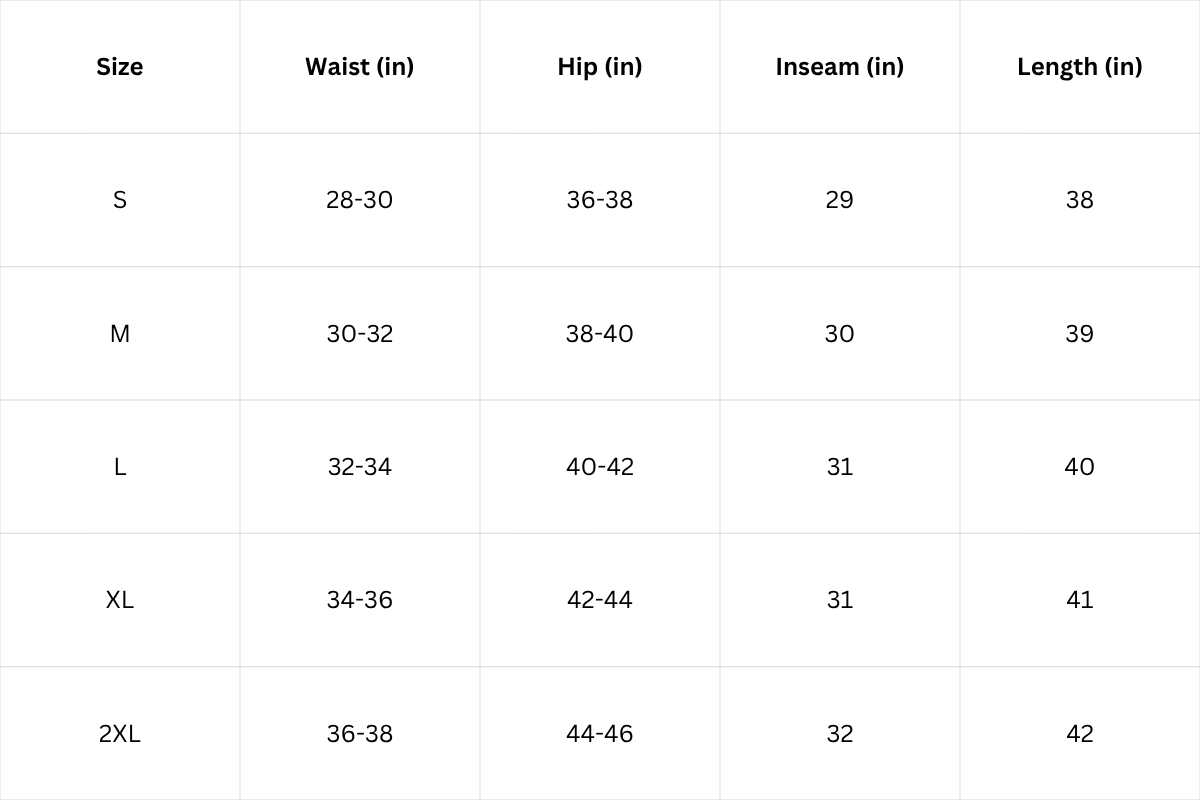Click the M size cell
Viewport: 1200px width, 800px height.
pos(120,334)
